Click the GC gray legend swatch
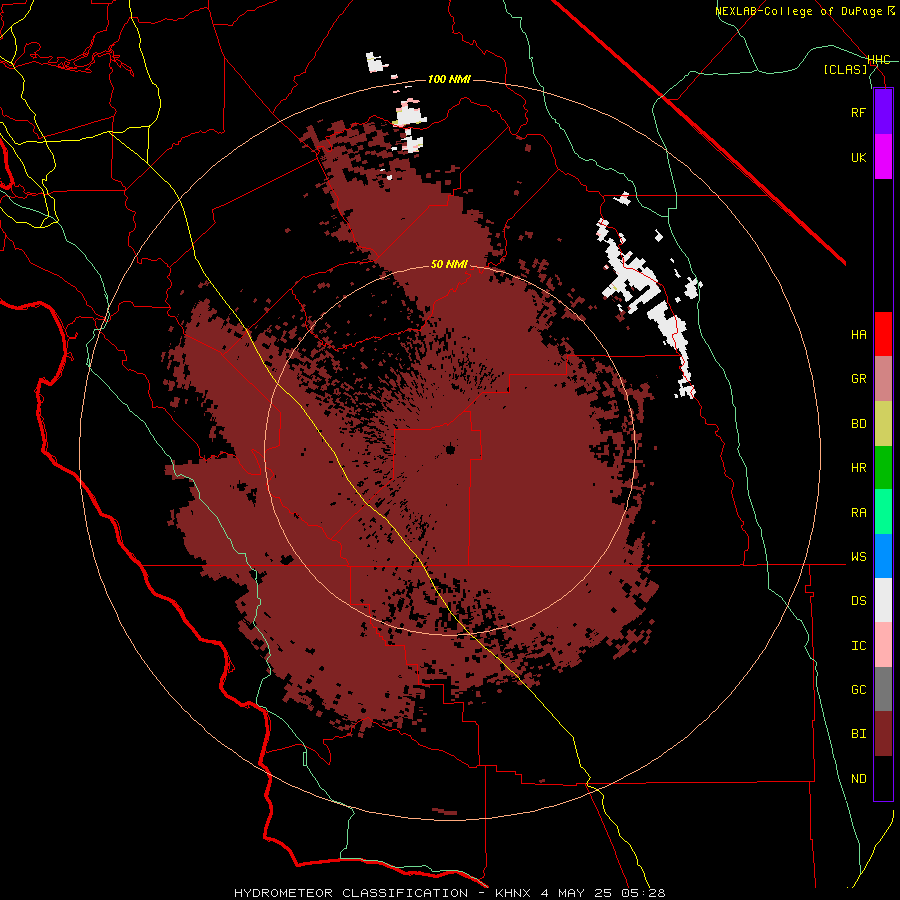This screenshot has width=900, height=900. click(x=883, y=689)
